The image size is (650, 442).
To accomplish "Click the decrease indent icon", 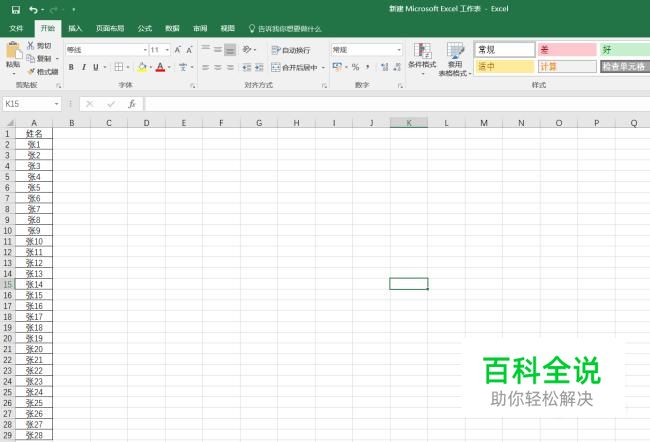I will click(x=247, y=67).
